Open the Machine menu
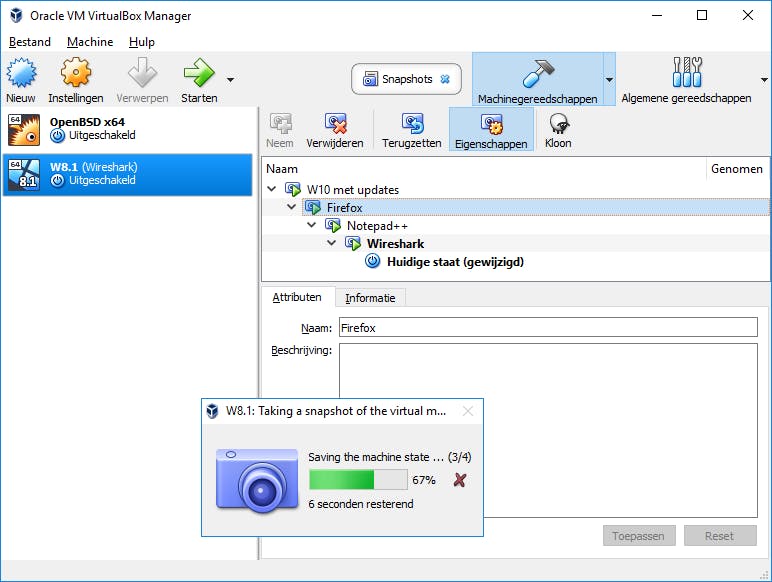 (x=90, y=42)
